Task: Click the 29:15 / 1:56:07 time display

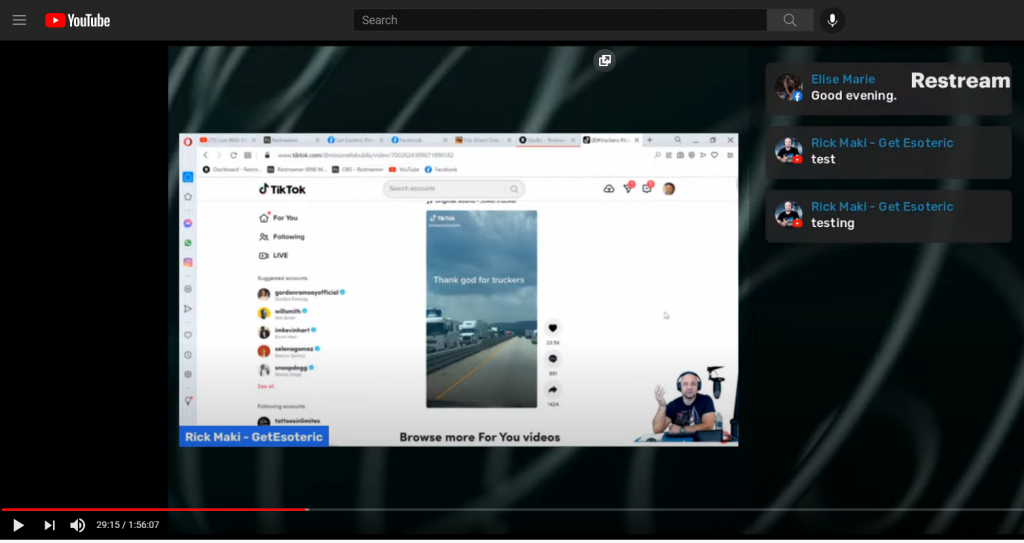Action: click(128, 525)
